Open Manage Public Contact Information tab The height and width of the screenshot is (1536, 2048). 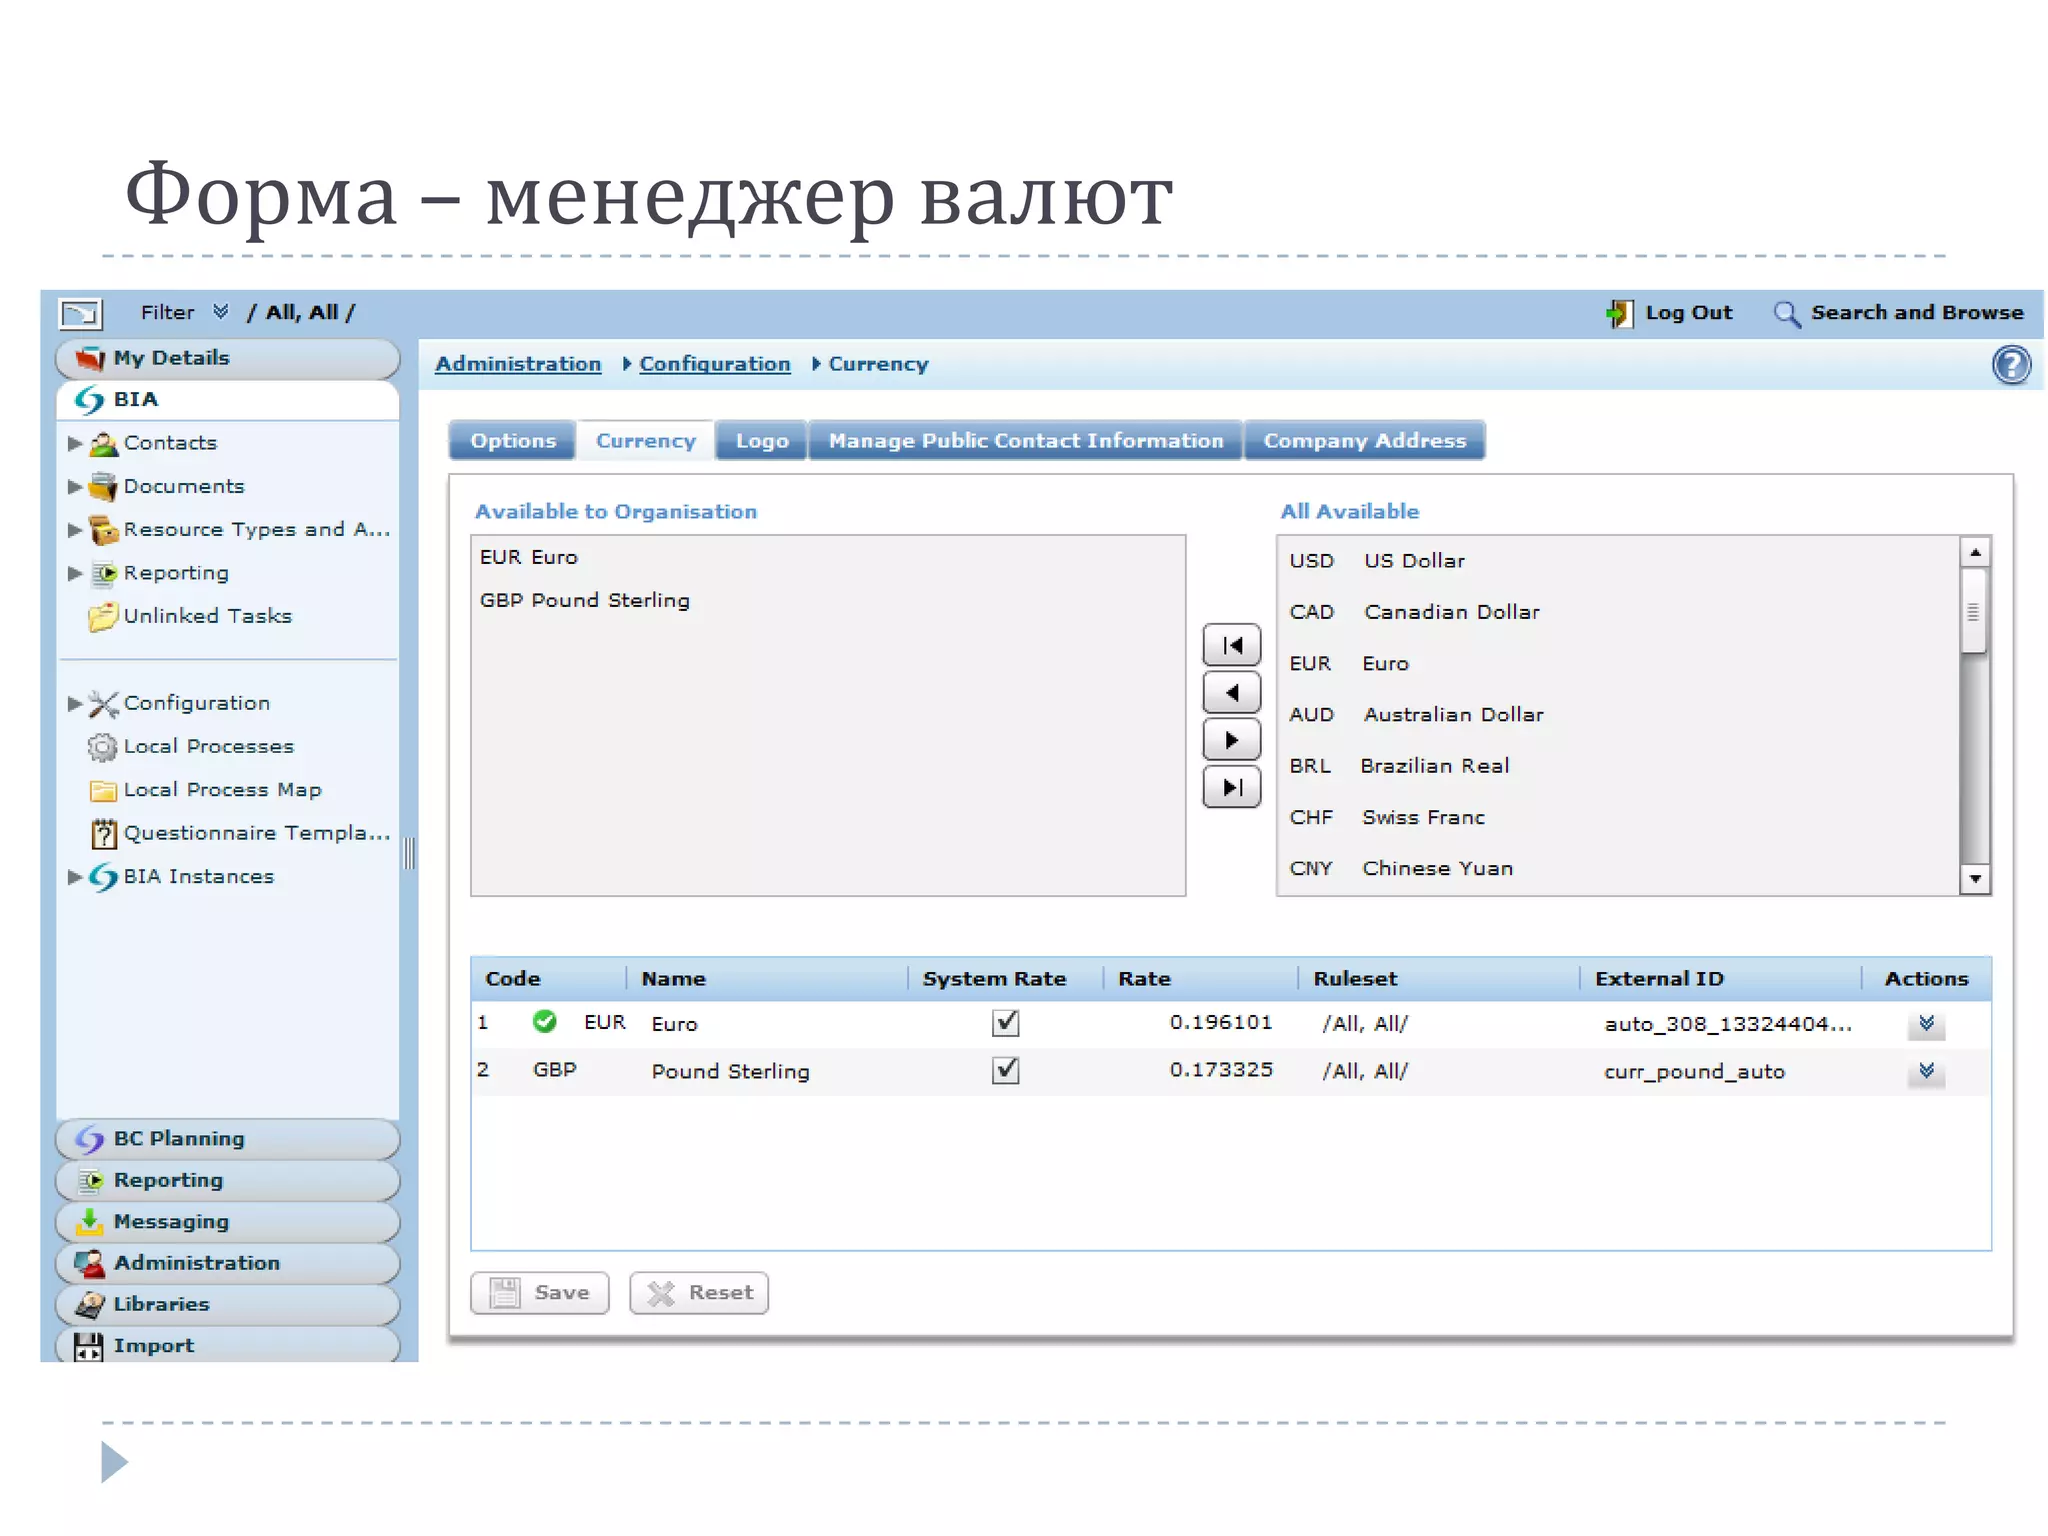1026,441
